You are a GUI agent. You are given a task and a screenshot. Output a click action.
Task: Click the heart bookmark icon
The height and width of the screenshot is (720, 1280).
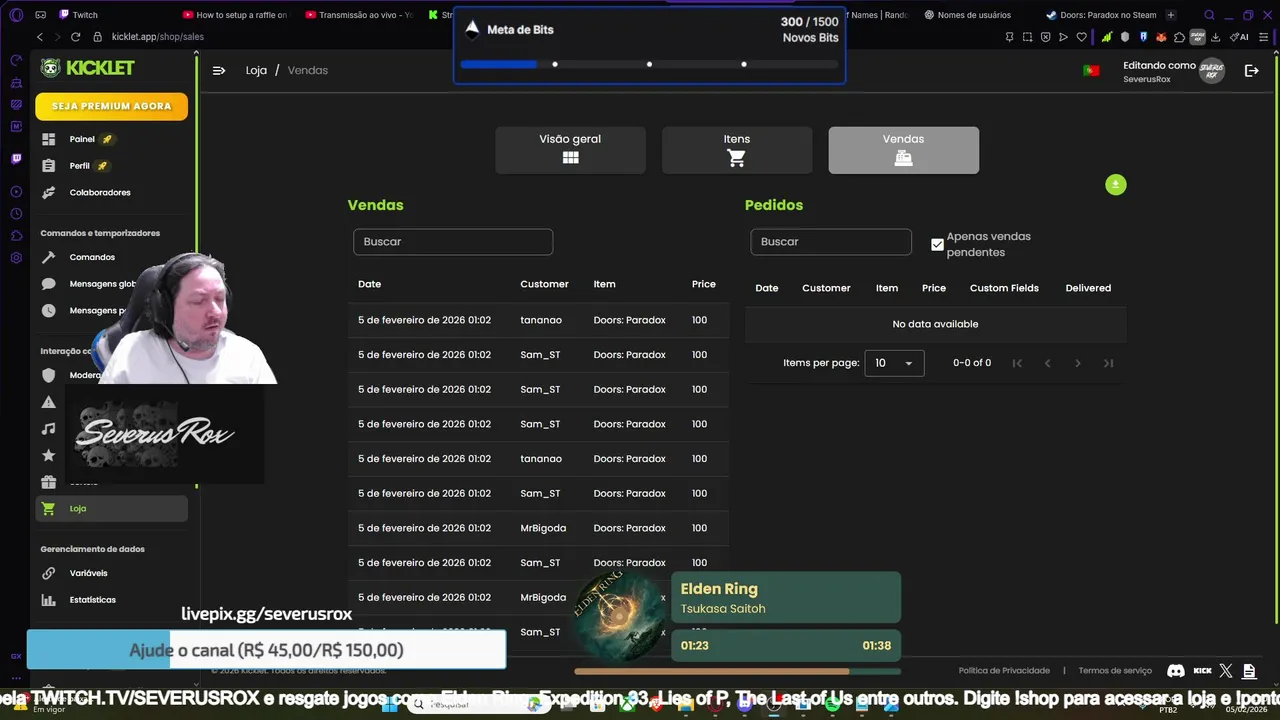click(x=1081, y=37)
